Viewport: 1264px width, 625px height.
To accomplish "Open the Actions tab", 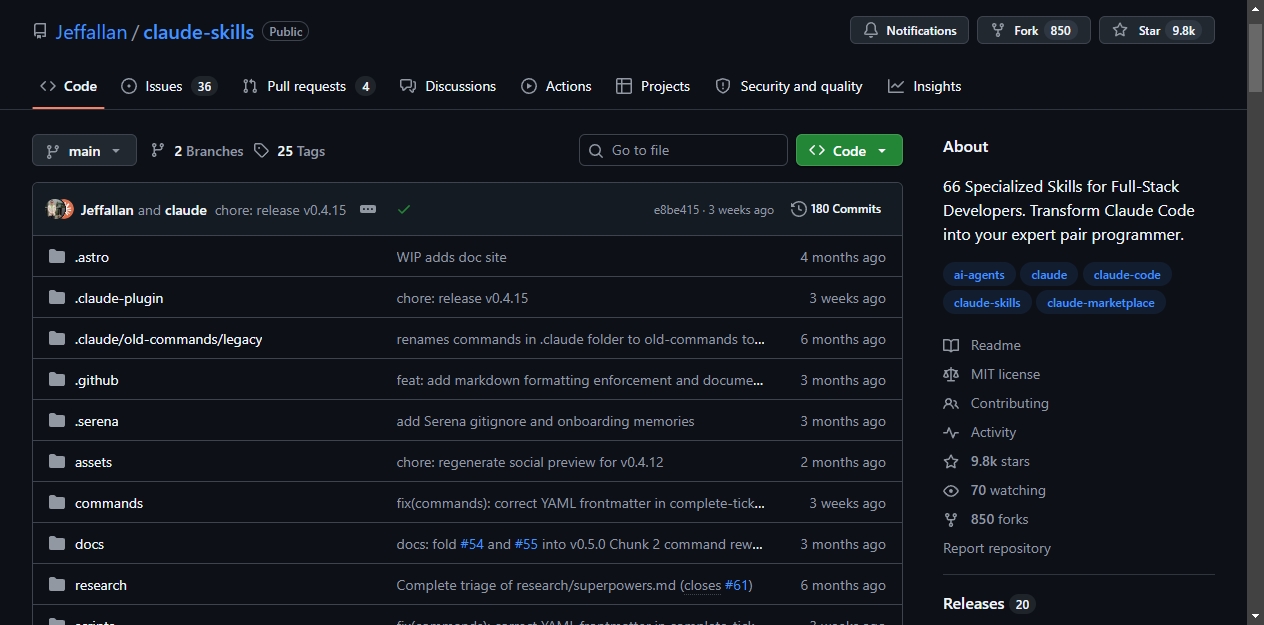I will click(x=556, y=86).
